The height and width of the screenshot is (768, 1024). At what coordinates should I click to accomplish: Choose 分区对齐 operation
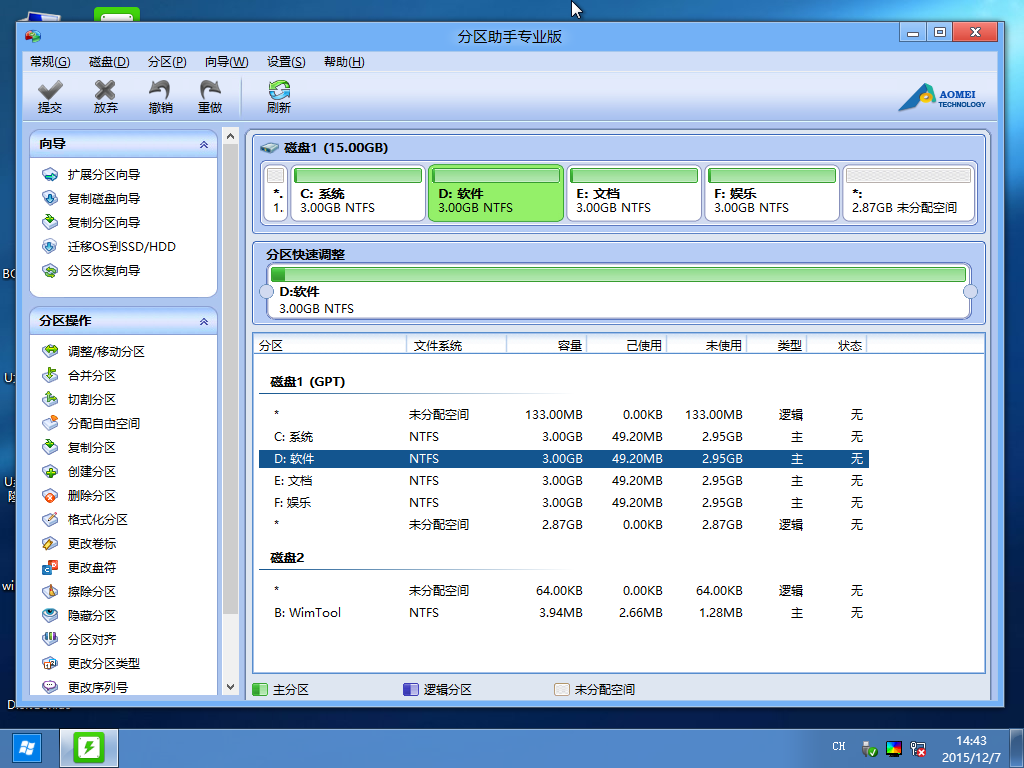tap(79, 639)
